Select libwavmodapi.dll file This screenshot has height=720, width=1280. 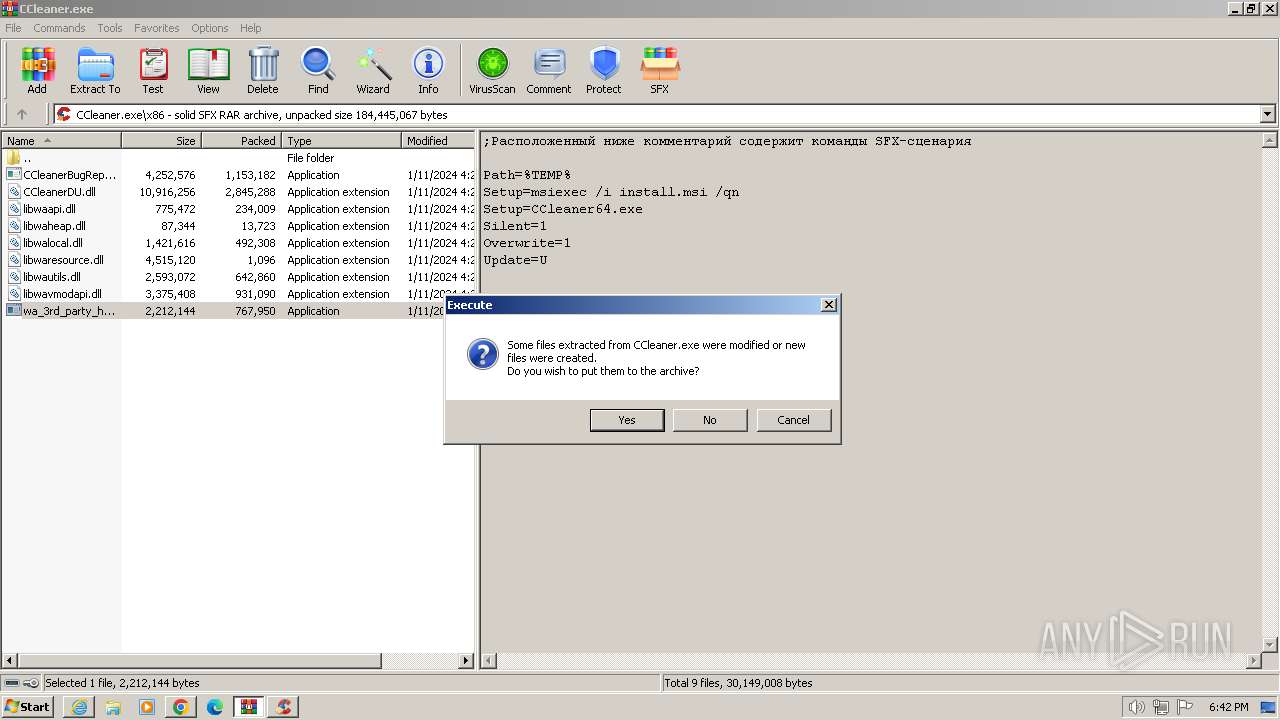(x=238, y=294)
